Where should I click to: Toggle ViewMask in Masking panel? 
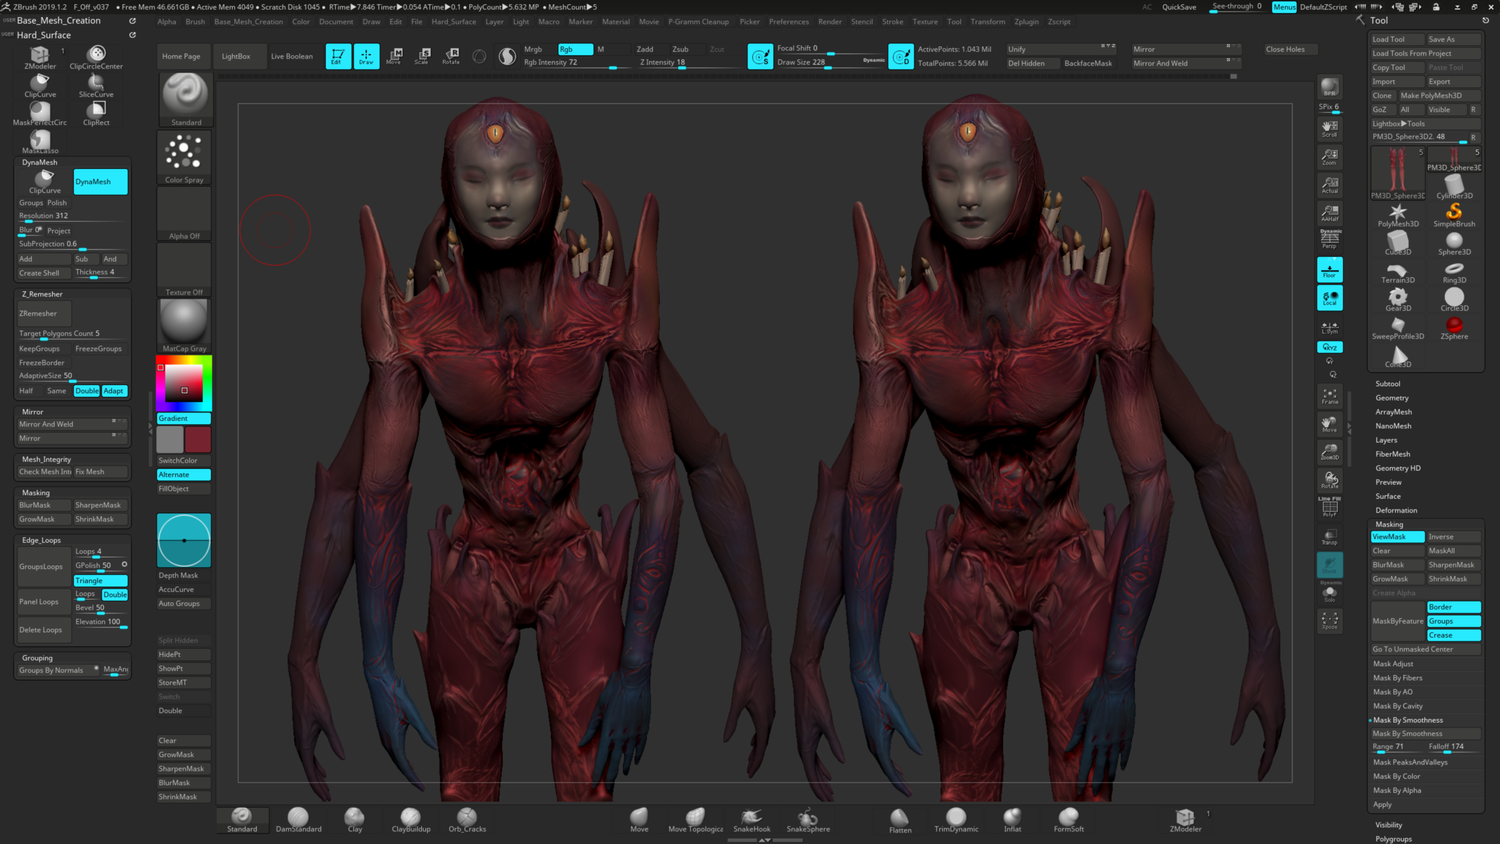[1397, 537]
